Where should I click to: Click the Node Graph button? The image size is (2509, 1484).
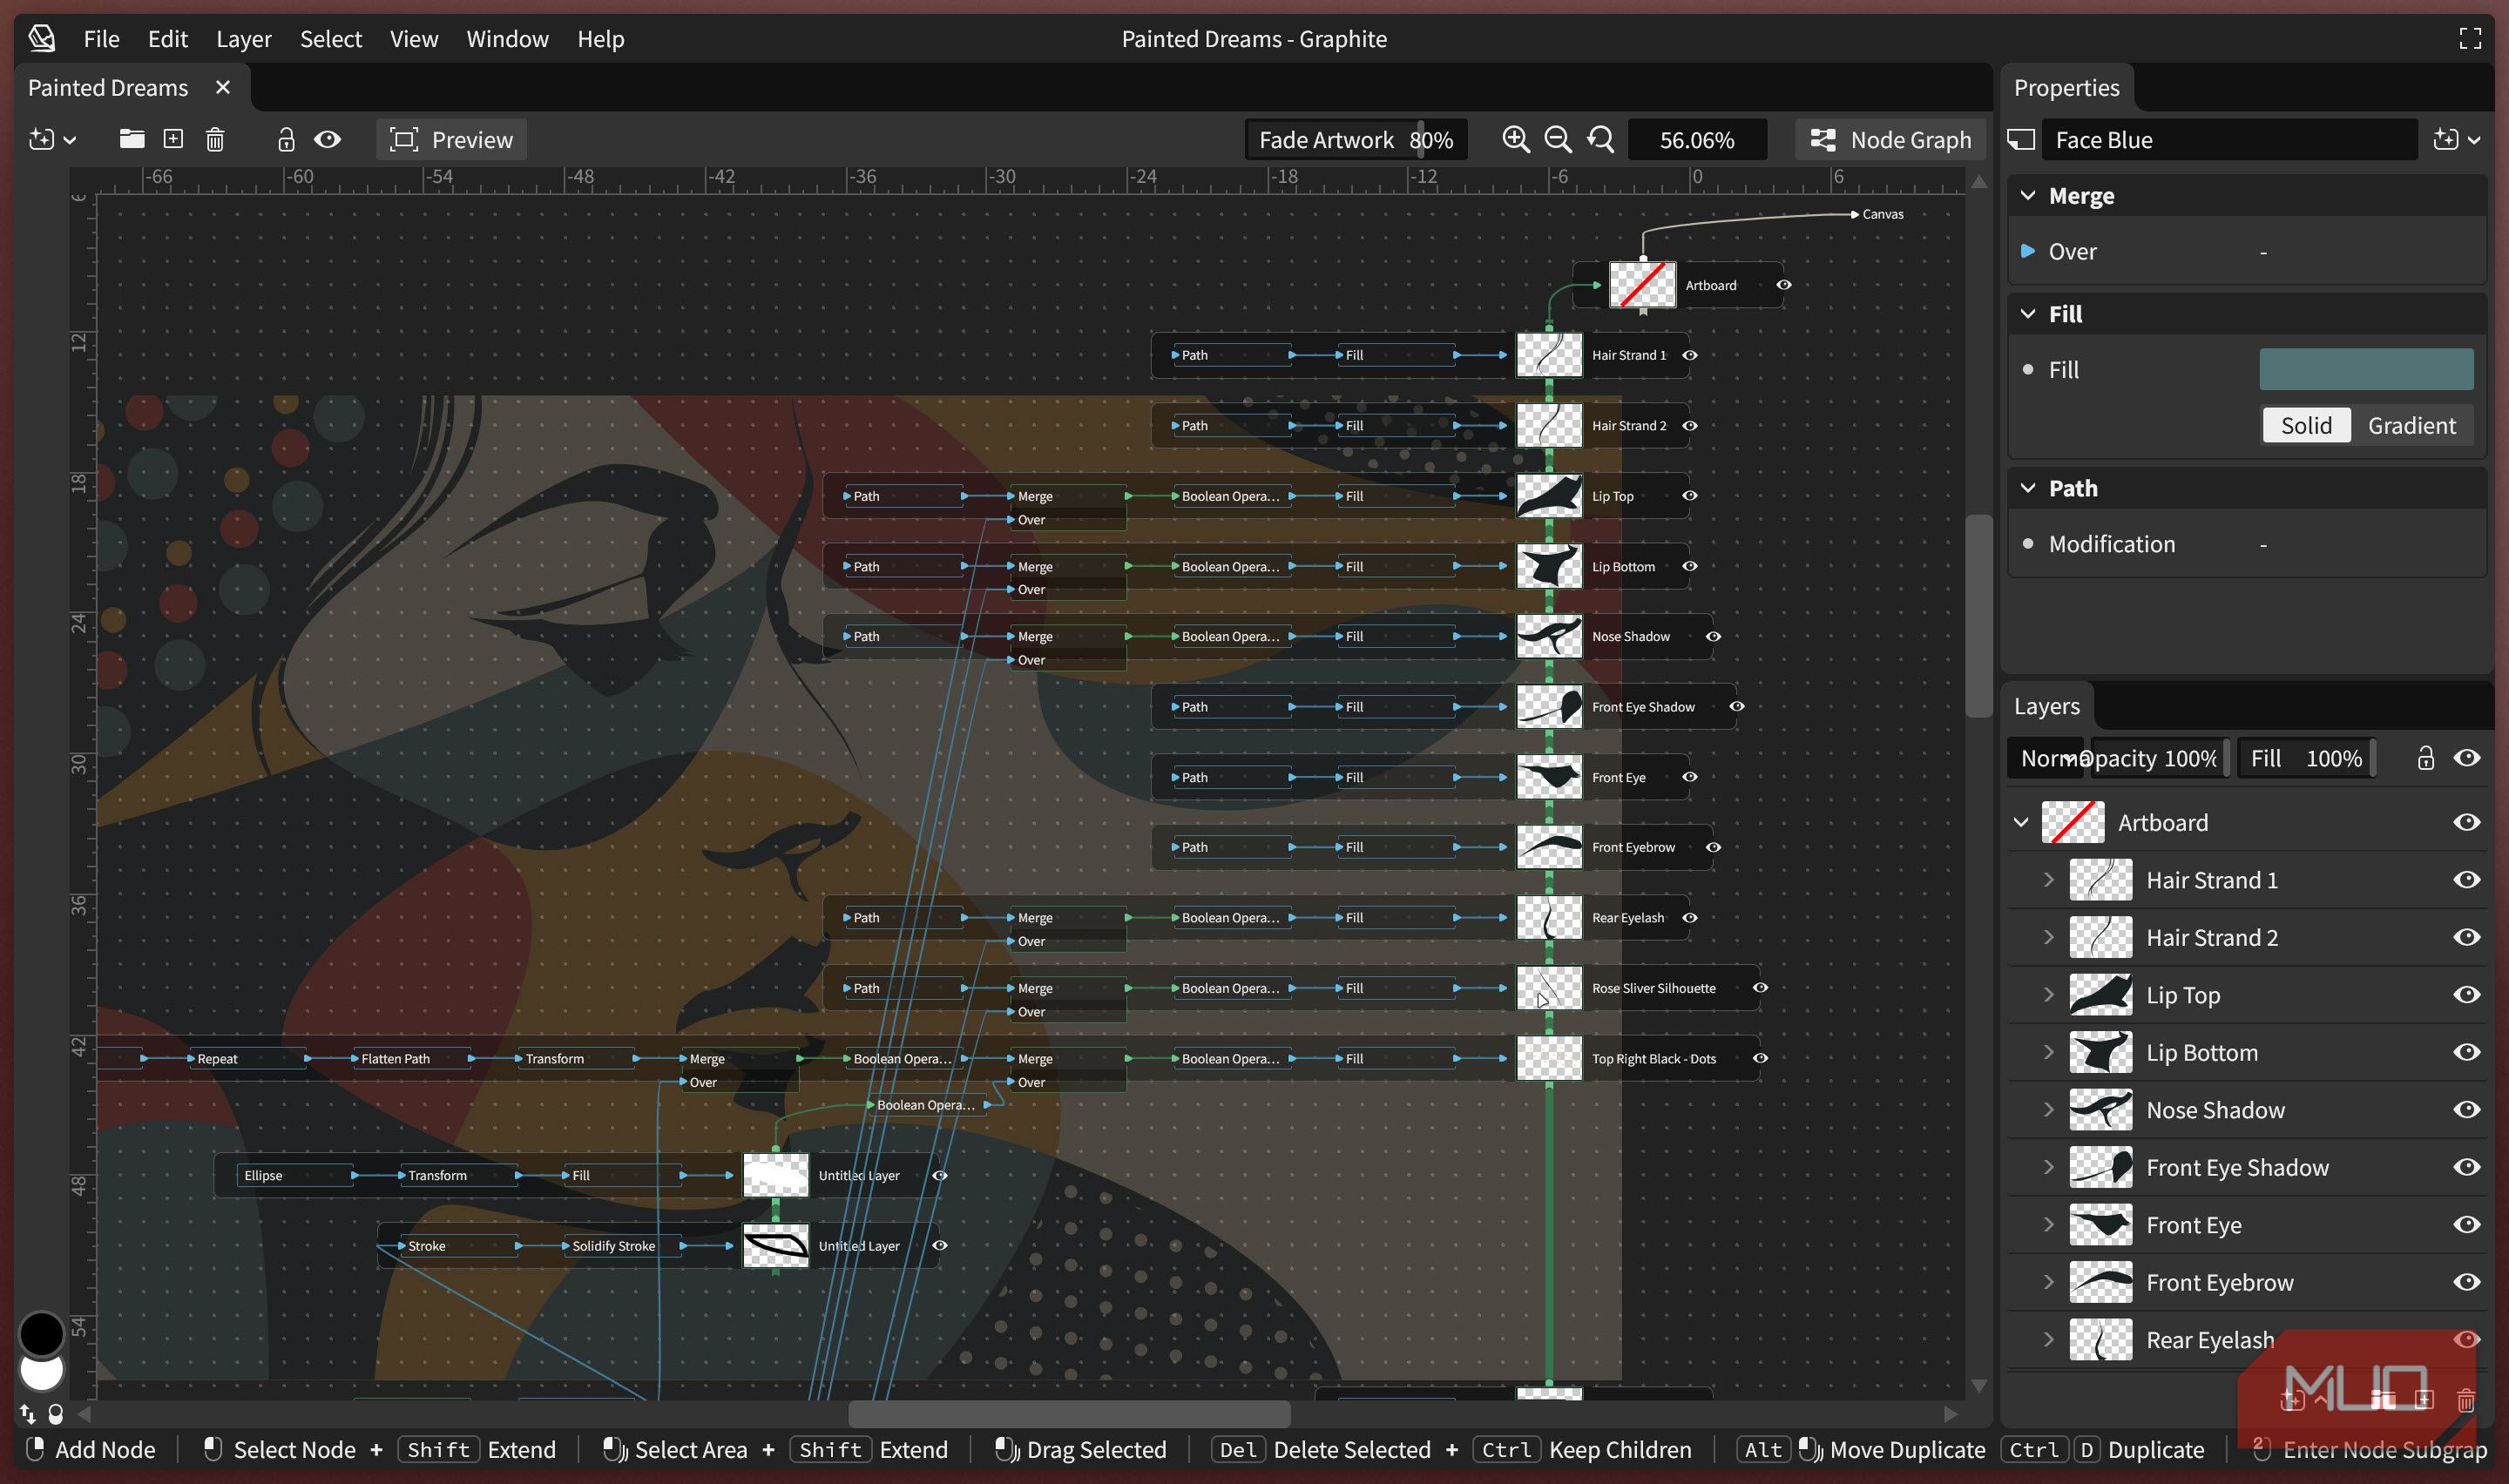tap(1890, 139)
